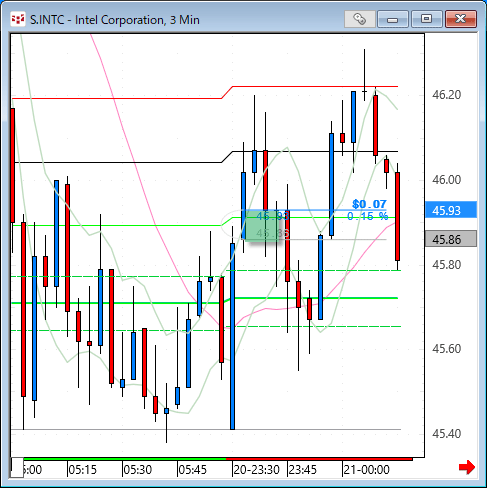Click the 23:45 time axis label
The width and height of the screenshot is (487, 488).
[302, 470]
